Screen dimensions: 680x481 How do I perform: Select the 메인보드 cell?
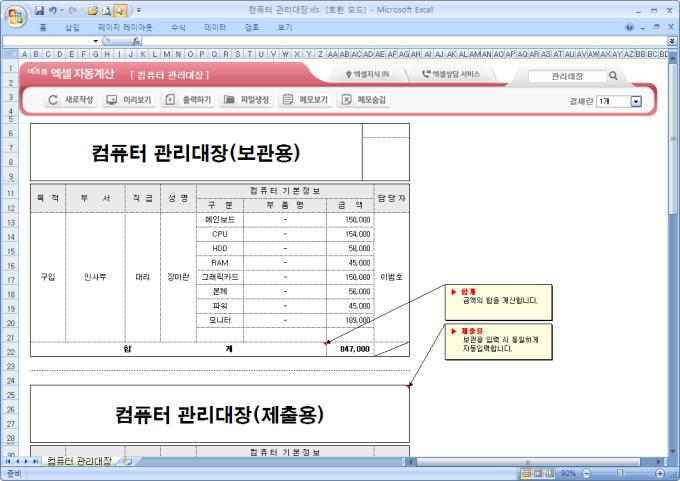pos(220,220)
